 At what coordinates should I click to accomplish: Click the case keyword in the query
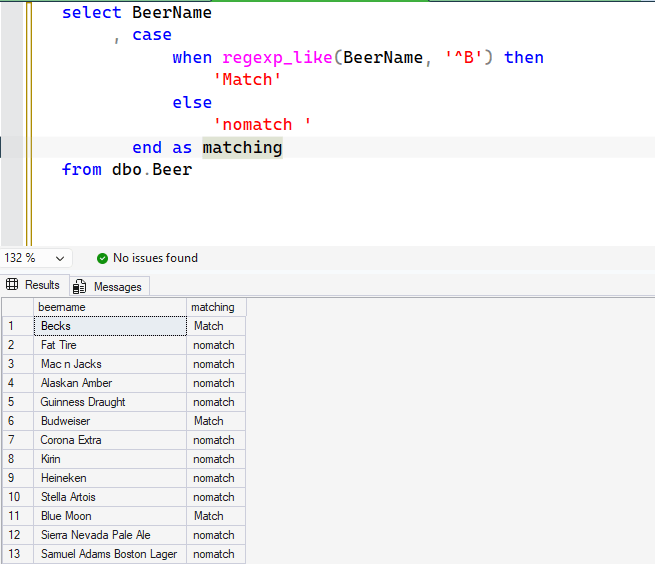coord(152,35)
